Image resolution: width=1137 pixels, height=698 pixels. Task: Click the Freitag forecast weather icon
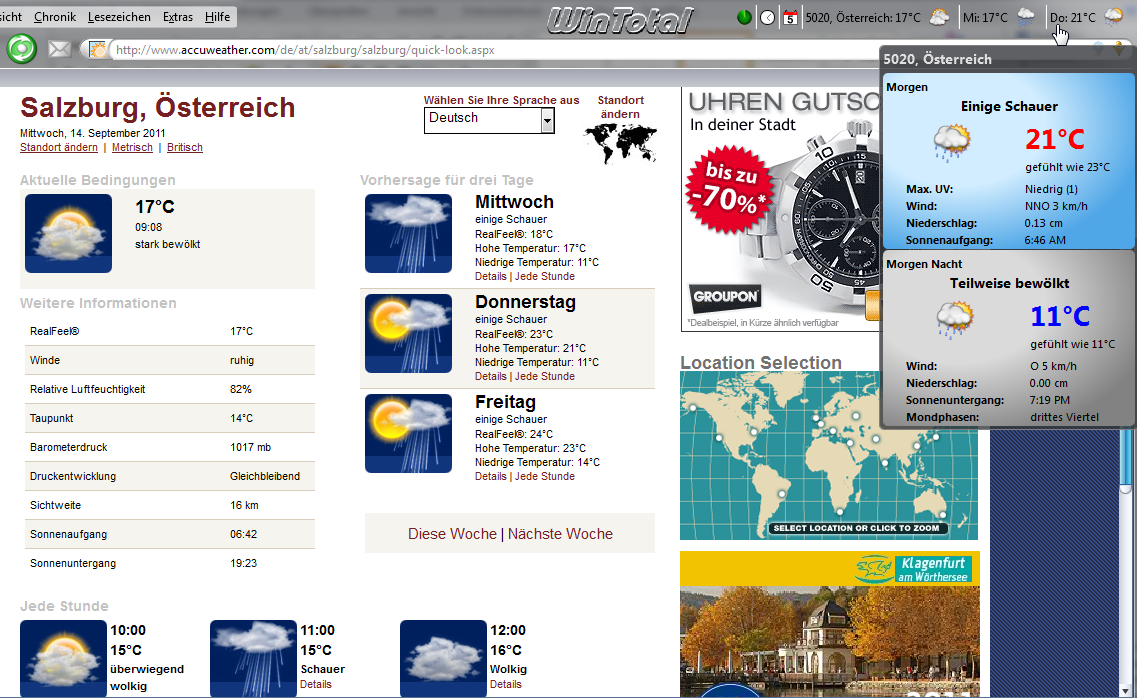pyautogui.click(x=408, y=433)
